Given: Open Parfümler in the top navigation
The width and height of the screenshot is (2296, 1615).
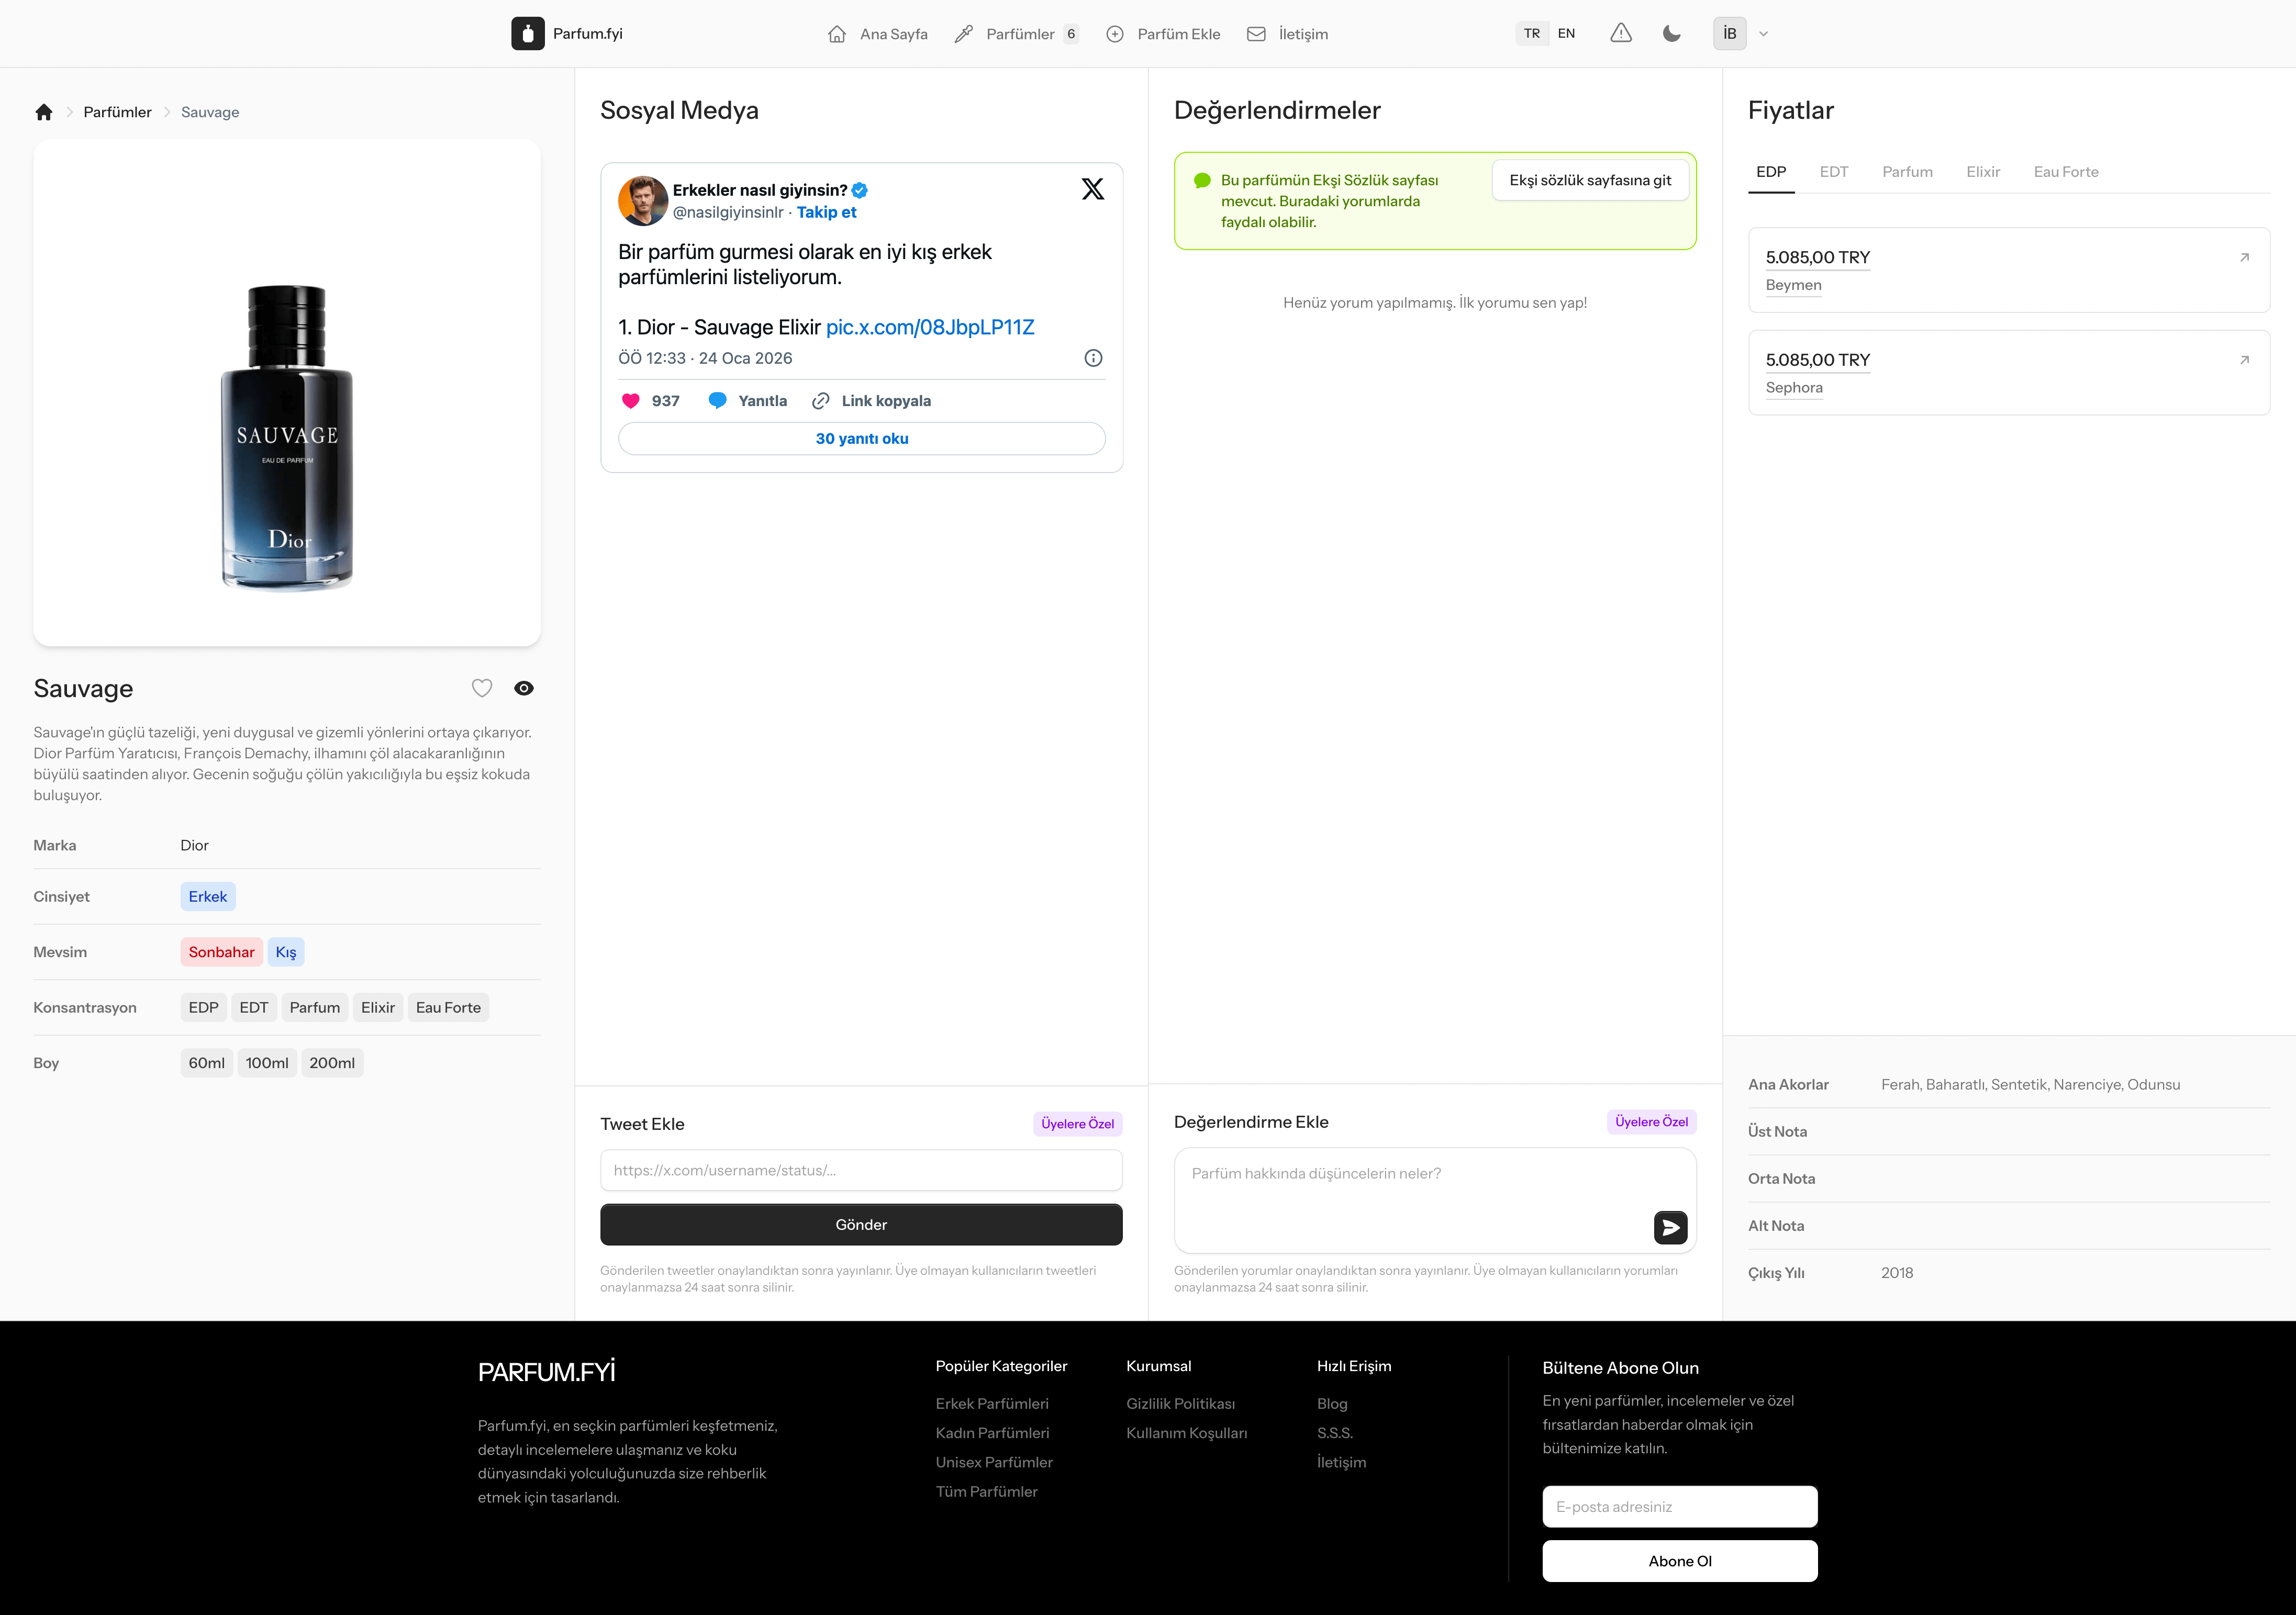Looking at the screenshot, I should (x=1017, y=34).
